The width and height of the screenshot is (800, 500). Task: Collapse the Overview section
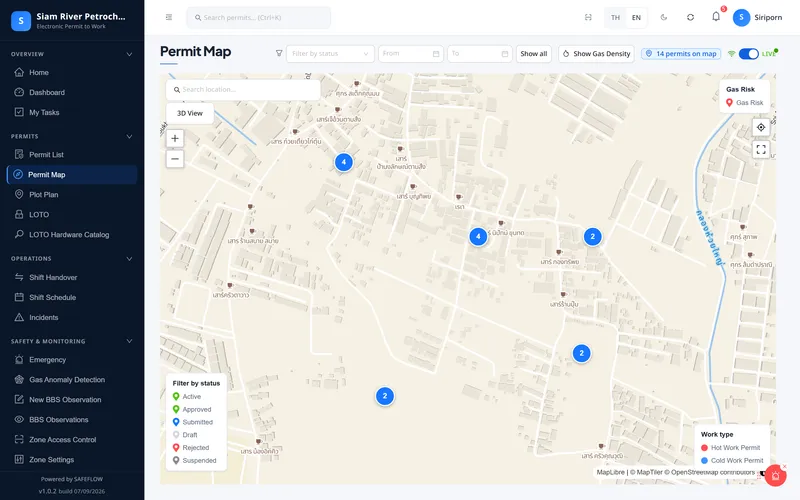click(129, 54)
